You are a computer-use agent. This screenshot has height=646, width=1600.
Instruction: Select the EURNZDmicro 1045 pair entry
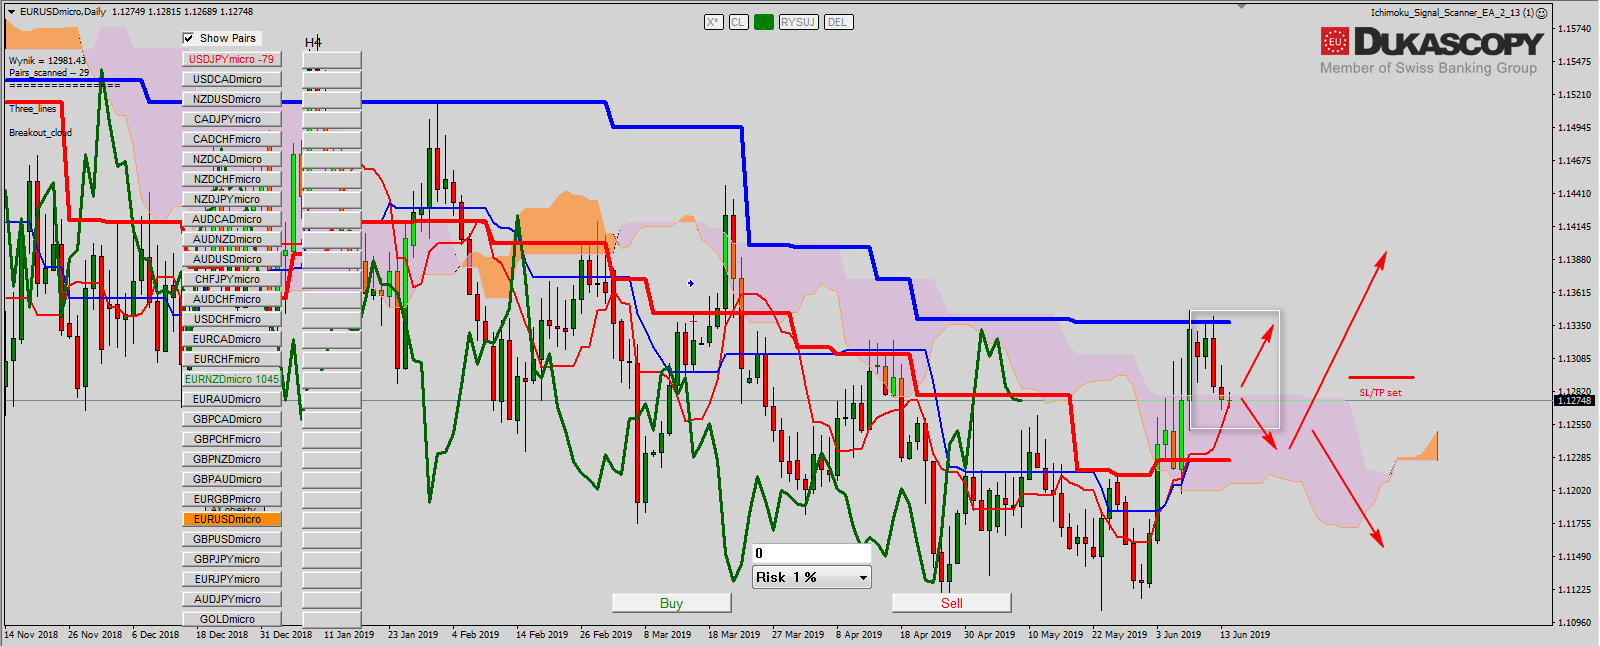(x=231, y=379)
